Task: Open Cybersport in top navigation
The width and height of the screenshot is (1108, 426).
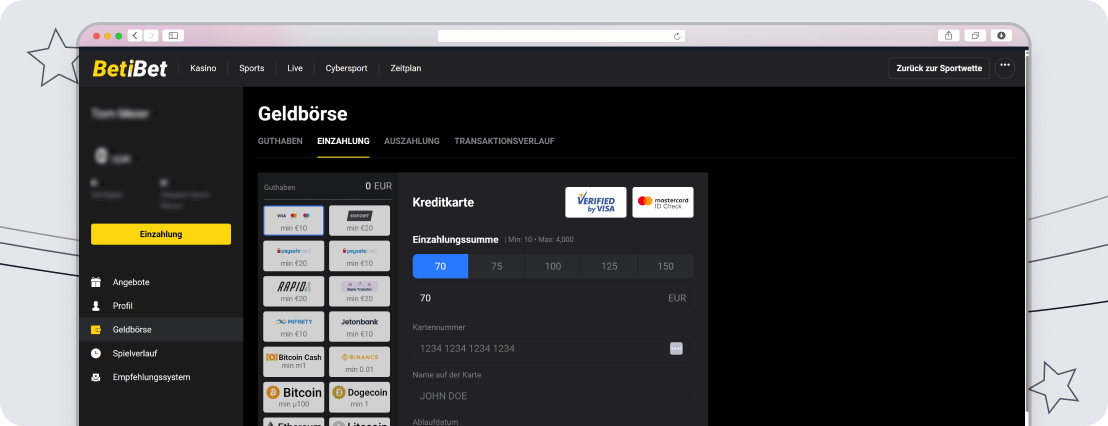Action: click(x=346, y=68)
